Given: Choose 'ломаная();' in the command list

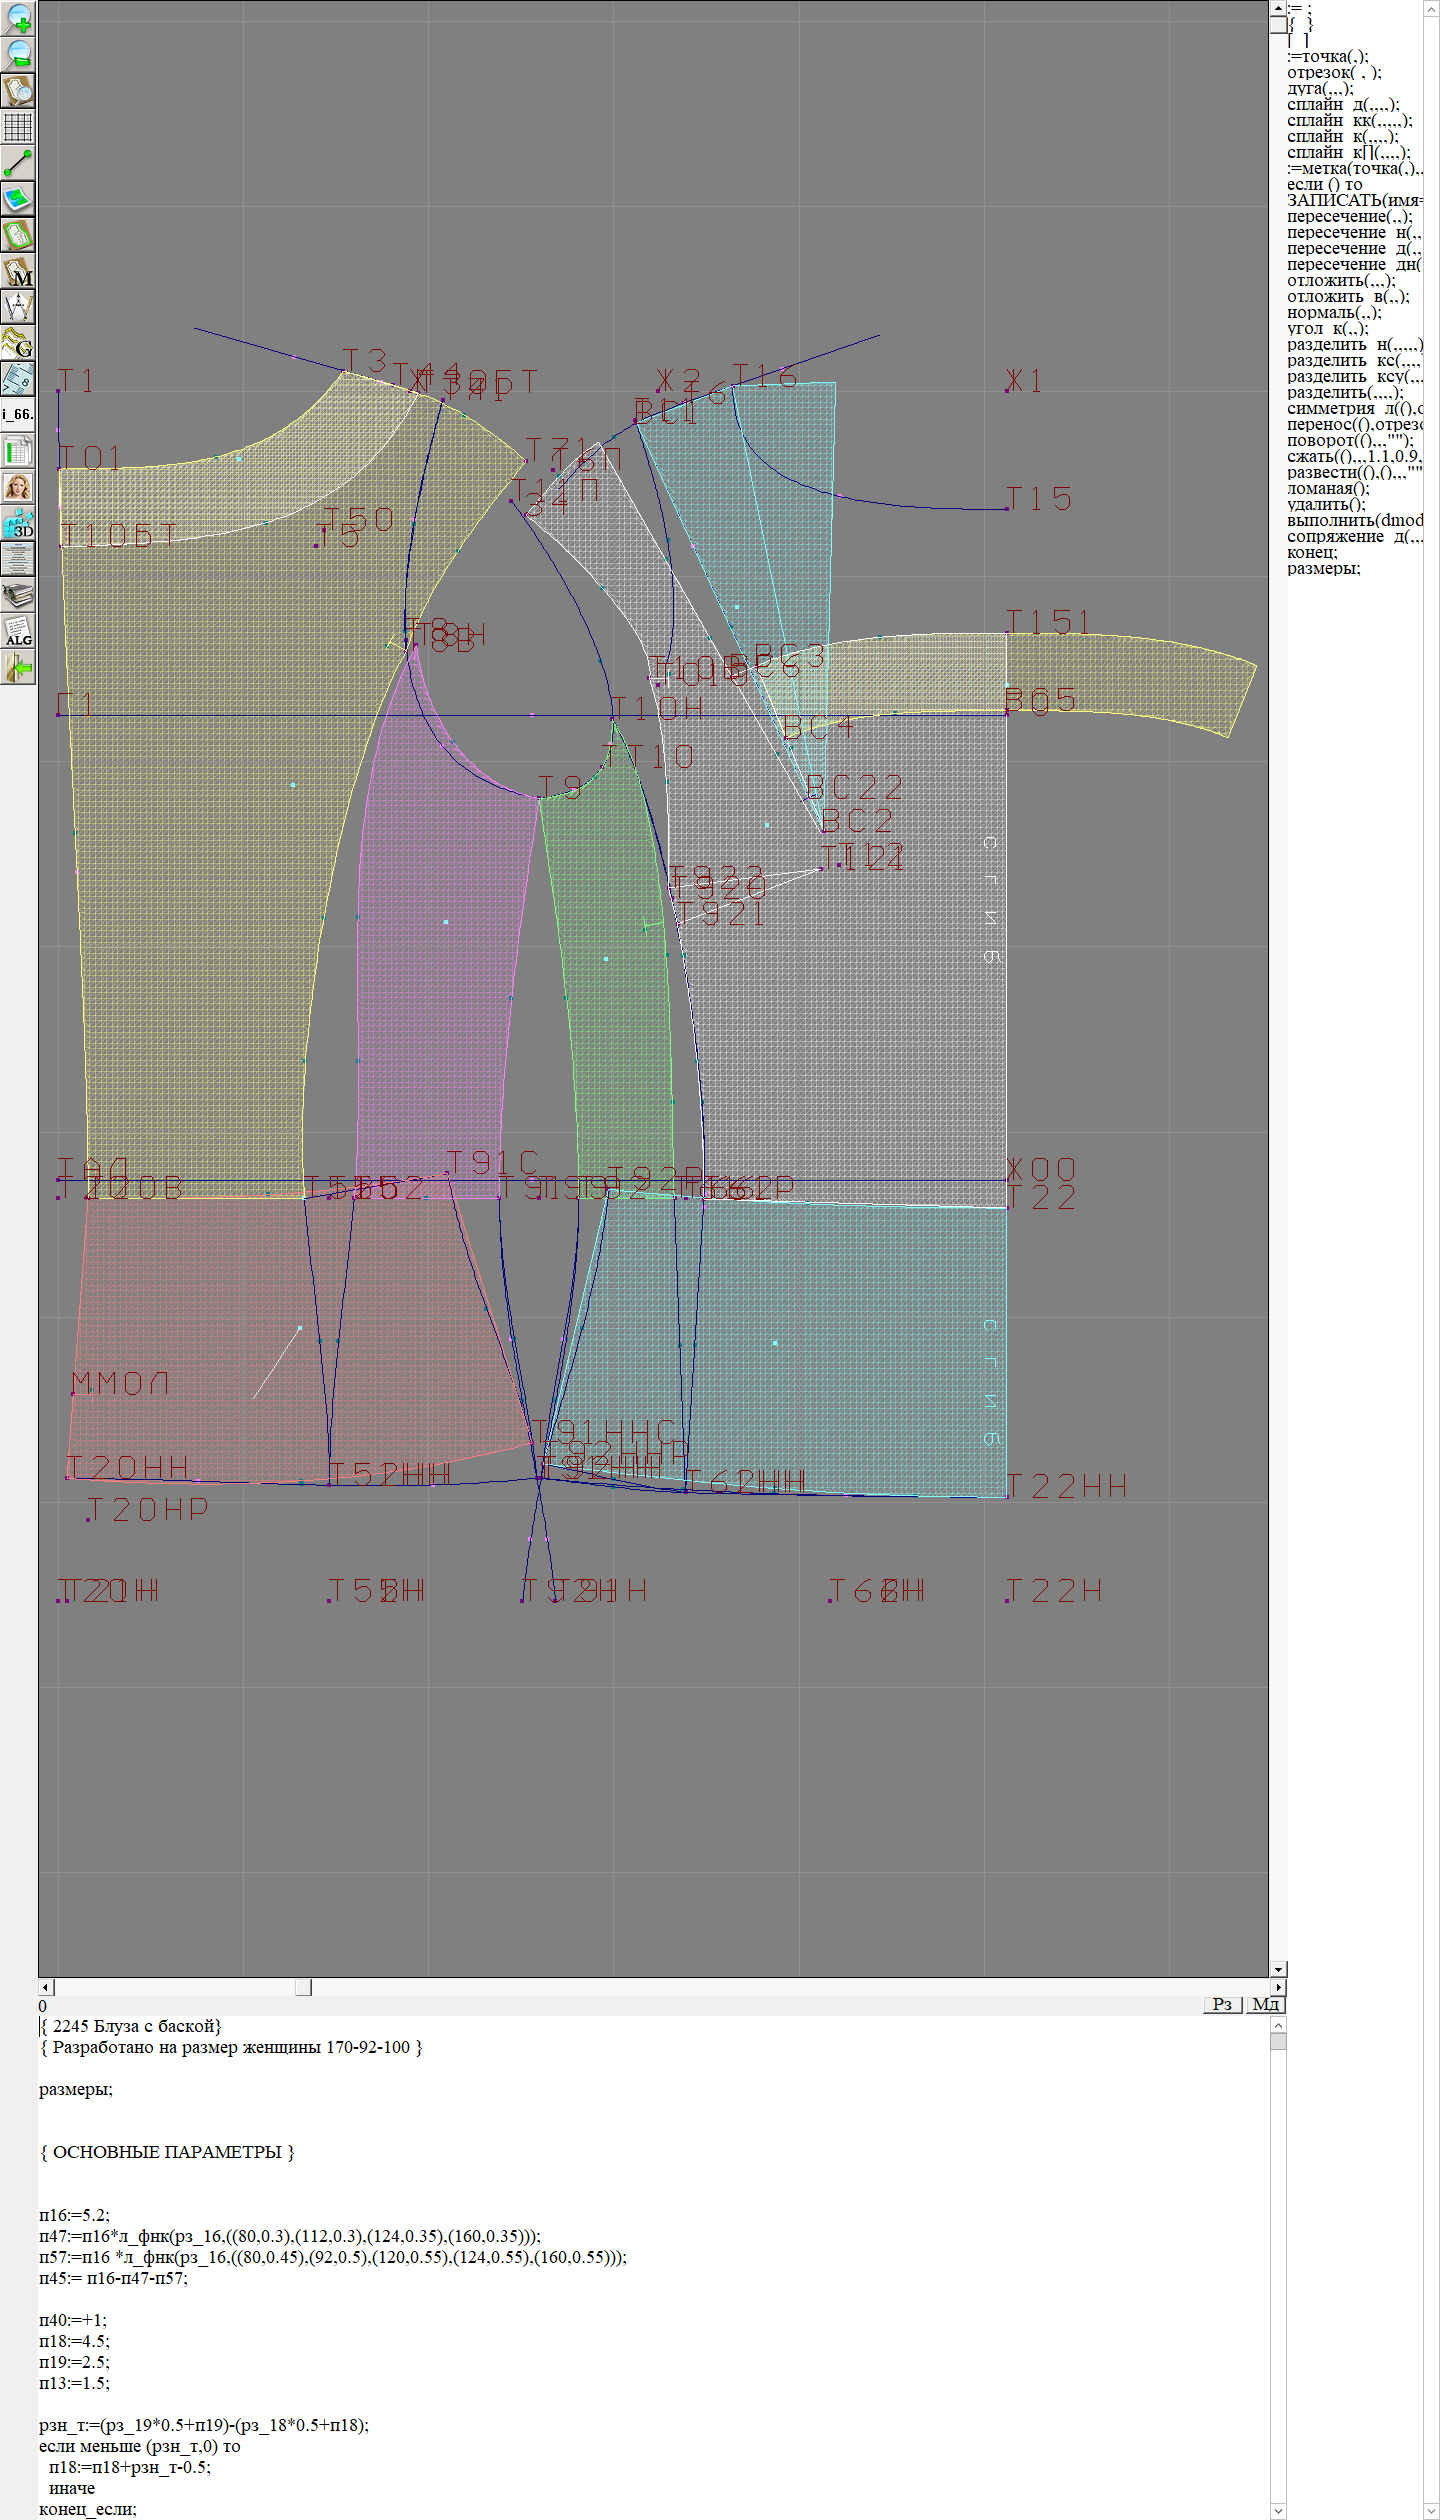Looking at the screenshot, I should pos(1327,489).
